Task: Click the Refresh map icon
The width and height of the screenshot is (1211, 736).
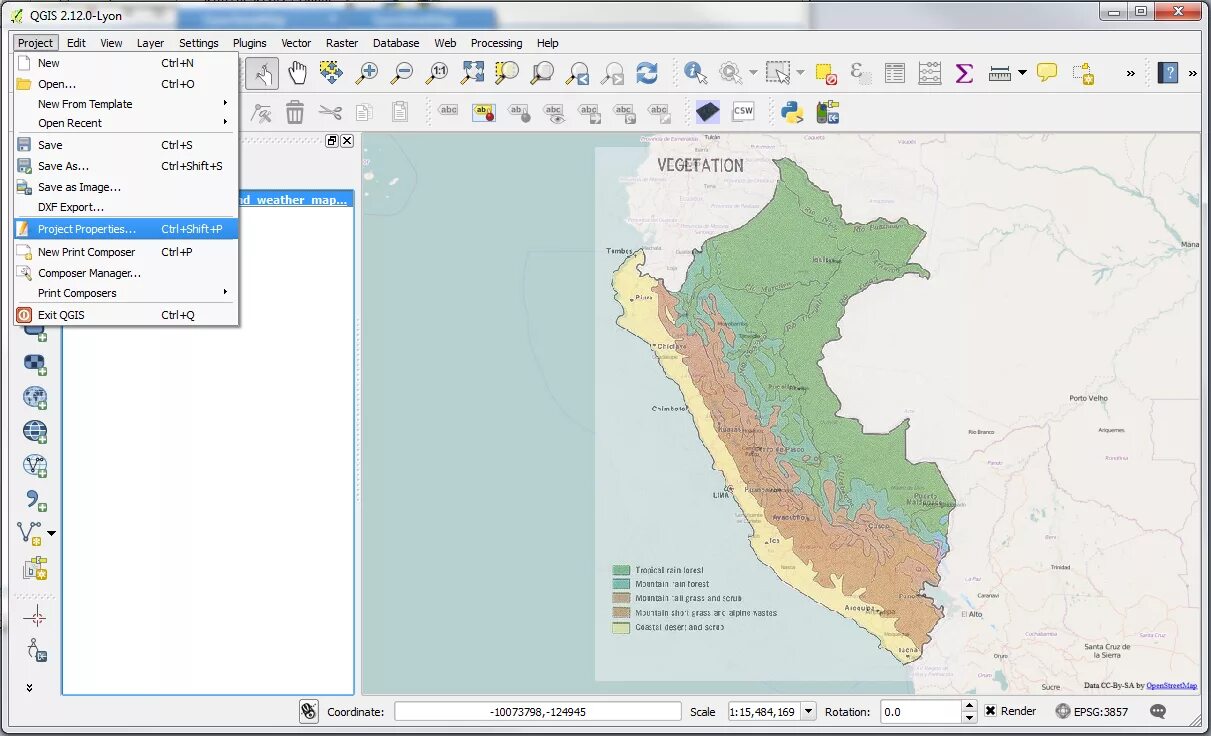Action: [x=647, y=72]
